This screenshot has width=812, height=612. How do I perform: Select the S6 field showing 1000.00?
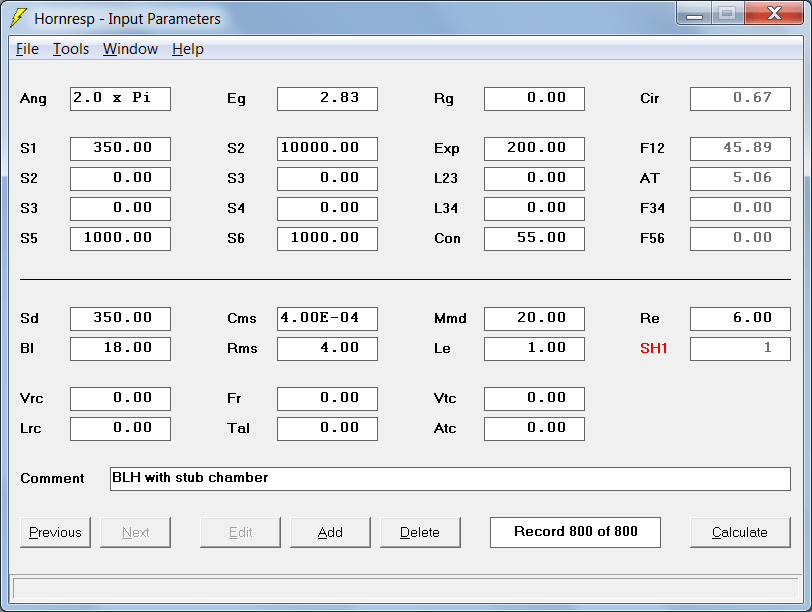tap(327, 239)
